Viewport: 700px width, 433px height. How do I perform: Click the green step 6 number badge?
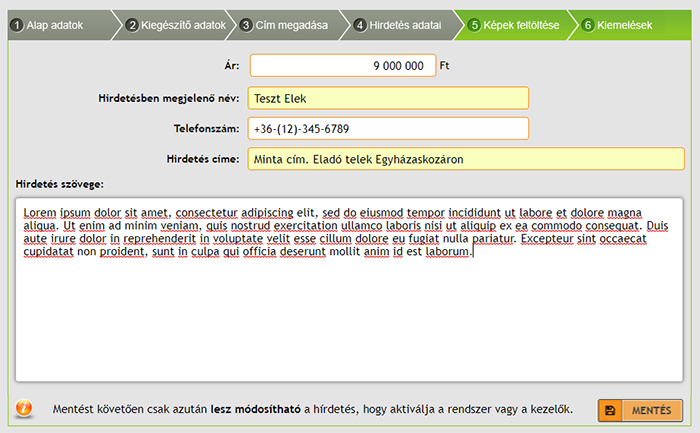tap(588, 24)
